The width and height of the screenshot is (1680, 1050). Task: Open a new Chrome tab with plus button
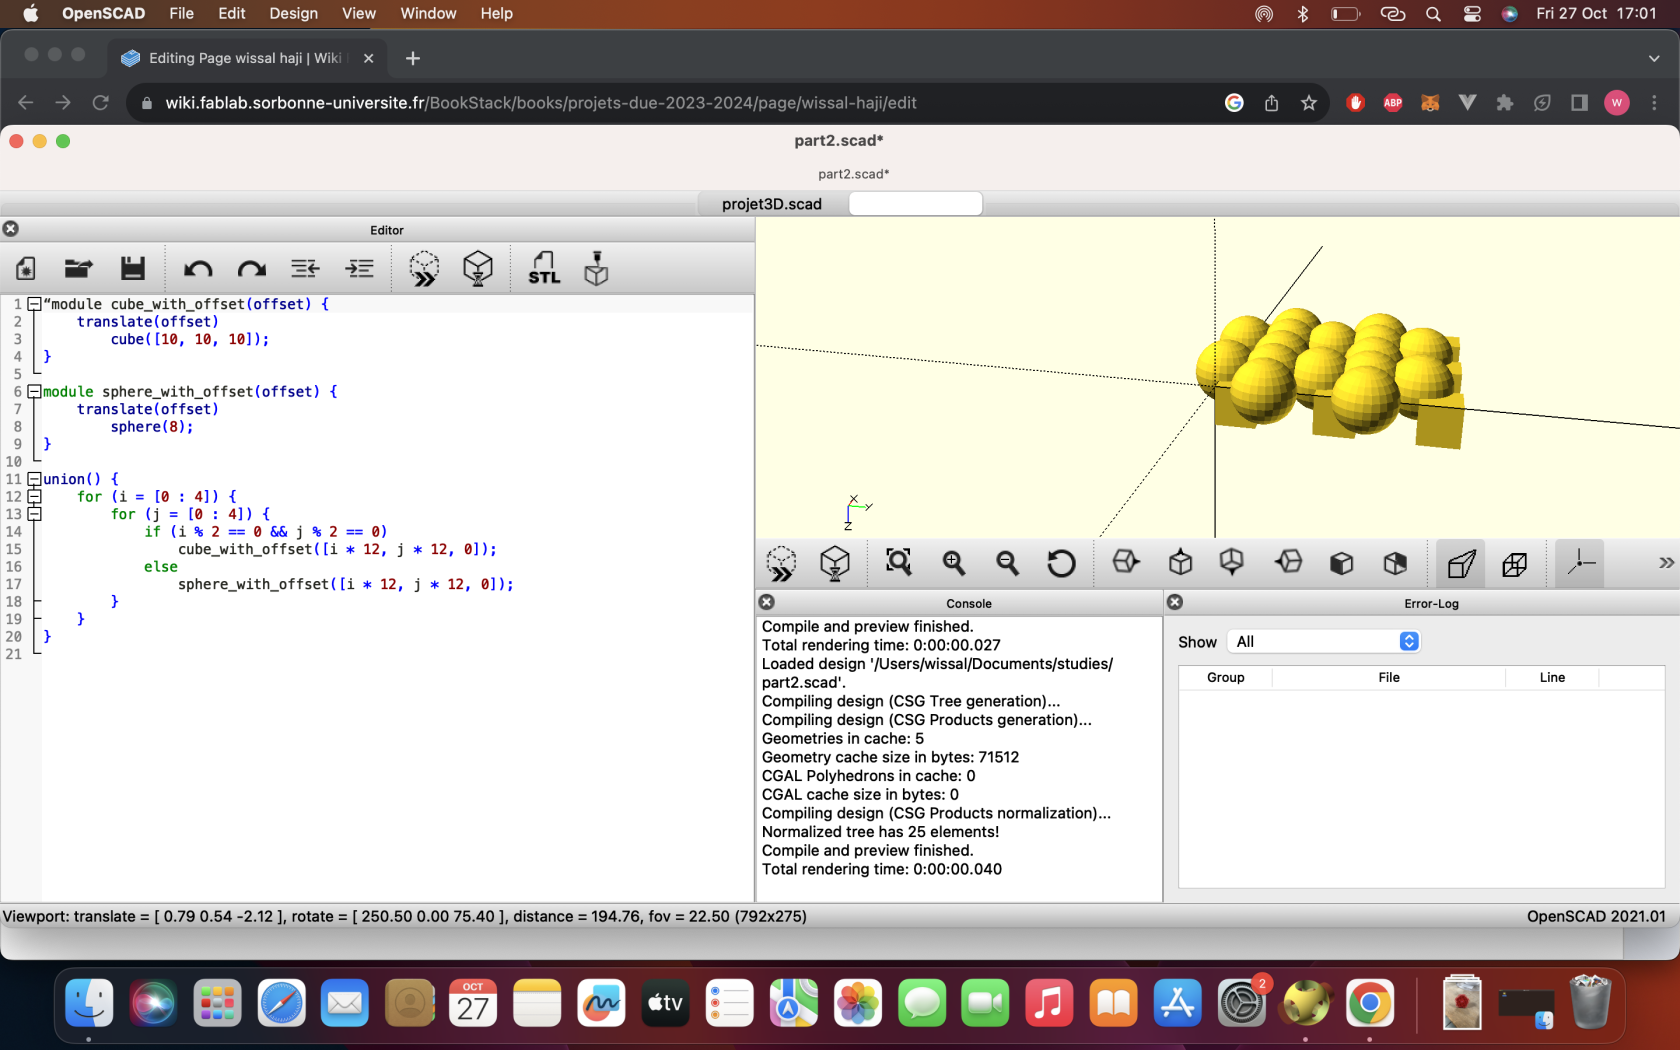(x=413, y=58)
